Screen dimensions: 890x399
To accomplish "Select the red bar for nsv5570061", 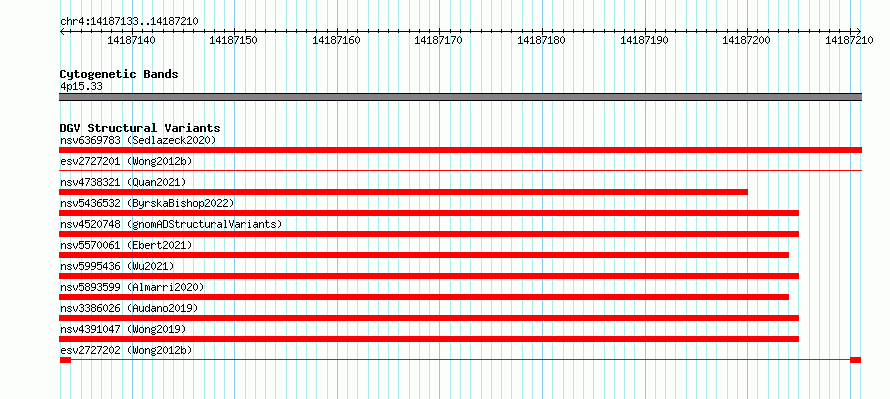I will point(424,255).
